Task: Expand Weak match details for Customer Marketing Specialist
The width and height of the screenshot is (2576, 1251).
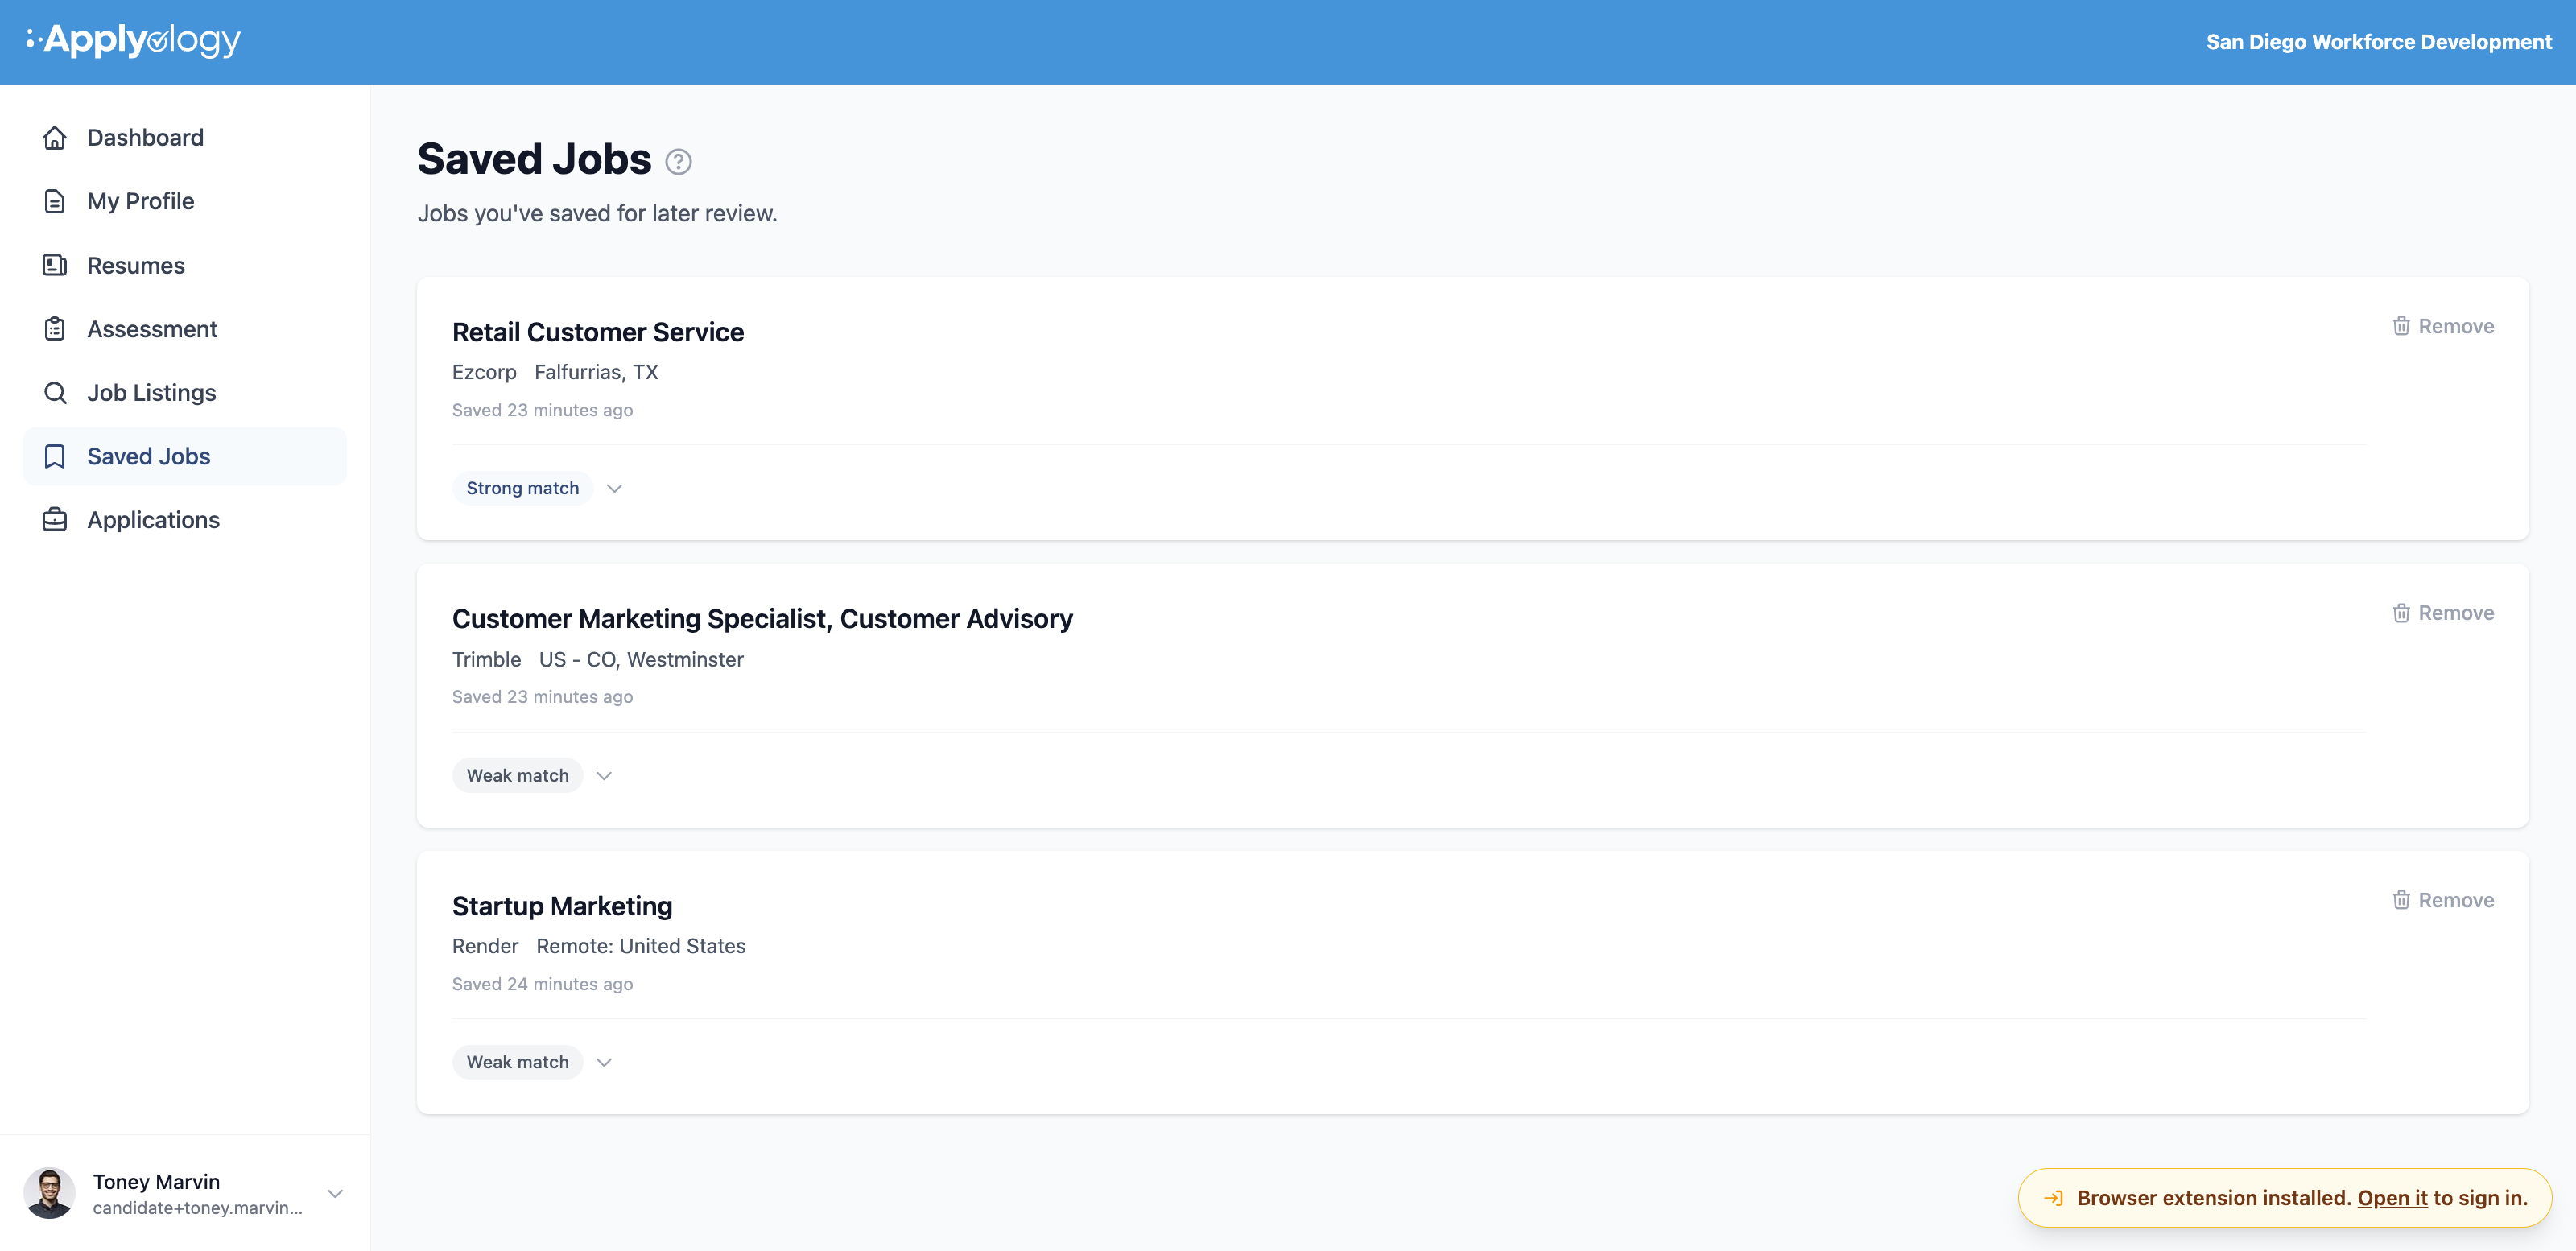Action: pyautogui.click(x=604, y=776)
